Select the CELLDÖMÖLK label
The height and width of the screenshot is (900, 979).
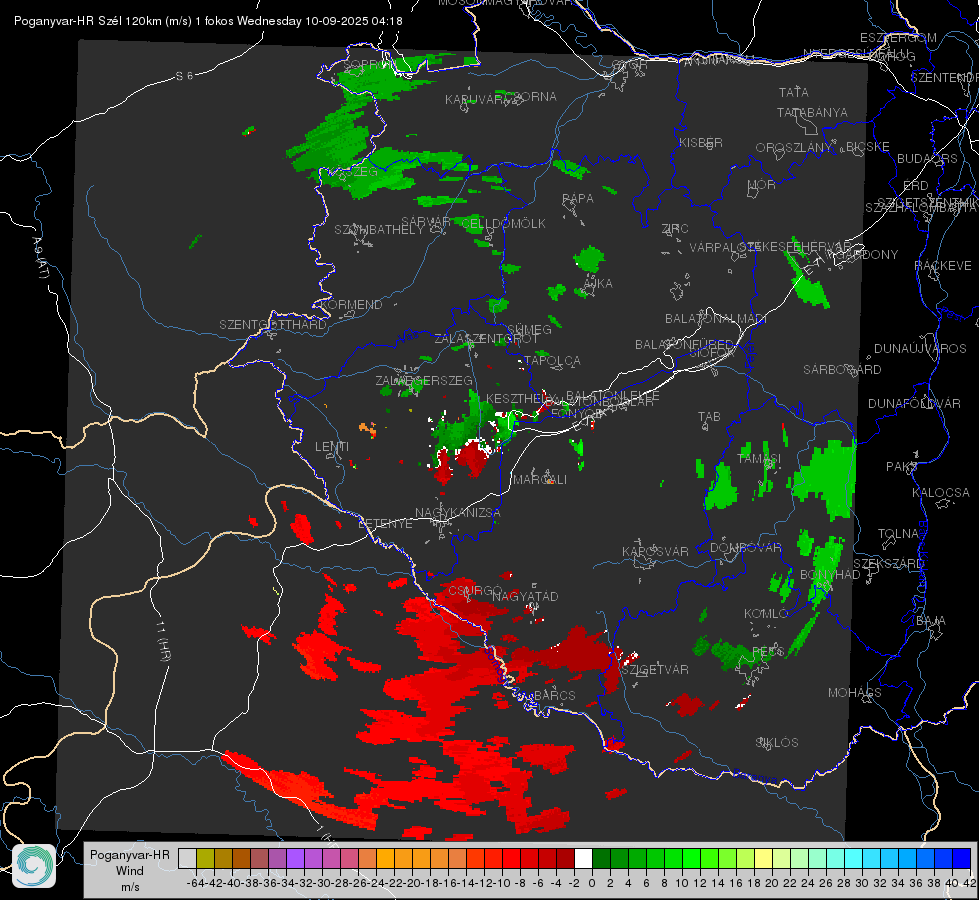click(x=503, y=224)
